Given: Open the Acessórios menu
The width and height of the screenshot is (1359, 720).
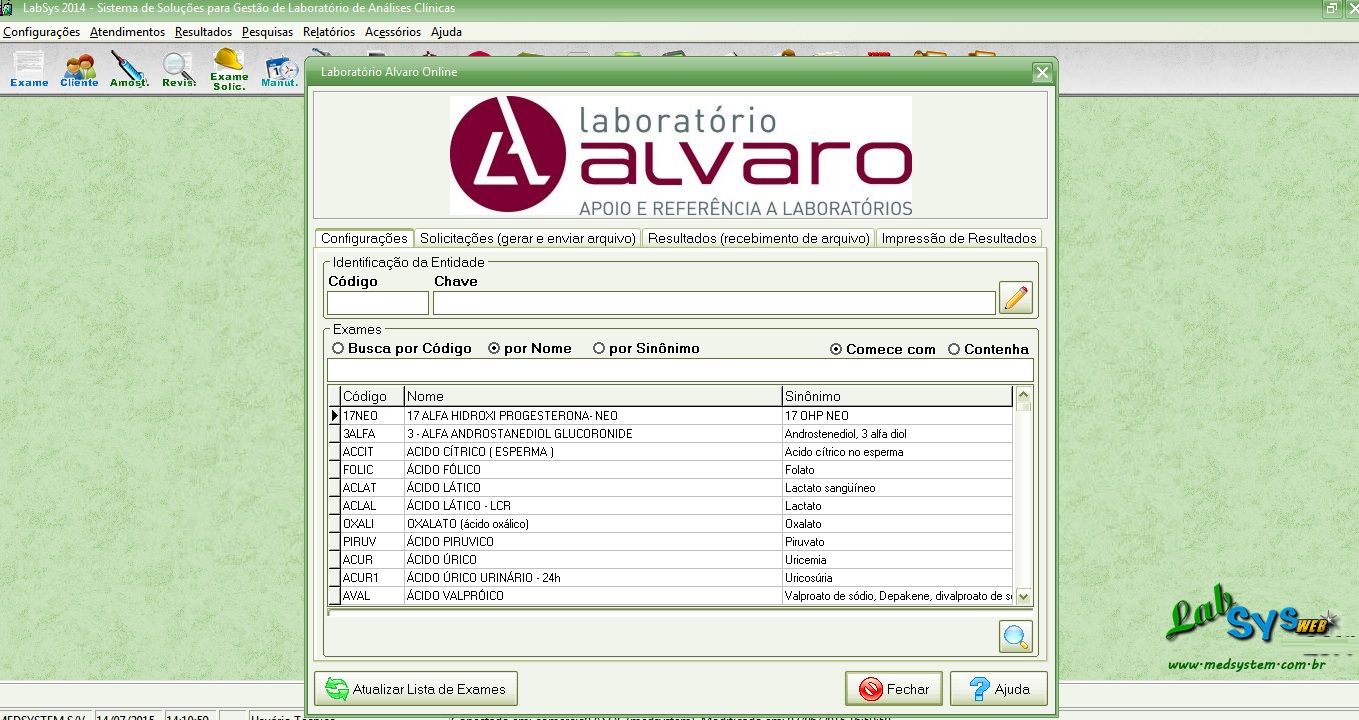Looking at the screenshot, I should [393, 32].
